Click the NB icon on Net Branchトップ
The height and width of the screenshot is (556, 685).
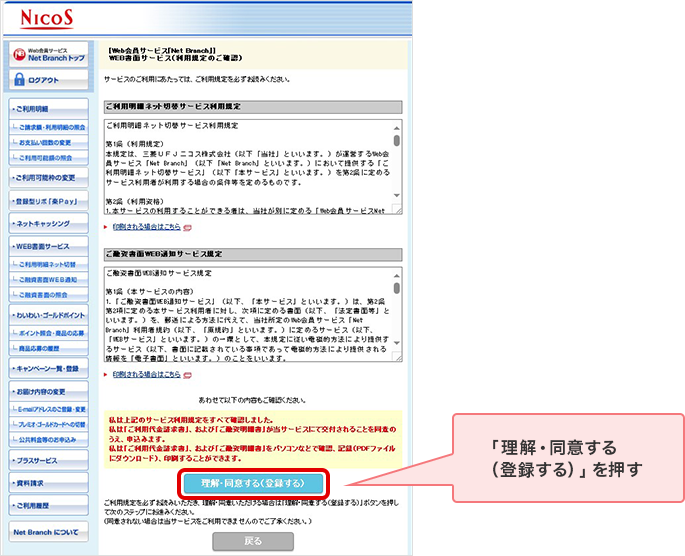(19, 55)
